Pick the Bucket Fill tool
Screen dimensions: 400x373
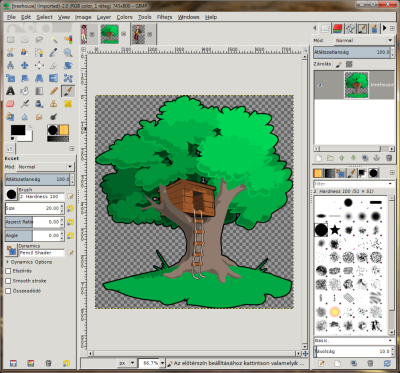[x=25, y=91]
